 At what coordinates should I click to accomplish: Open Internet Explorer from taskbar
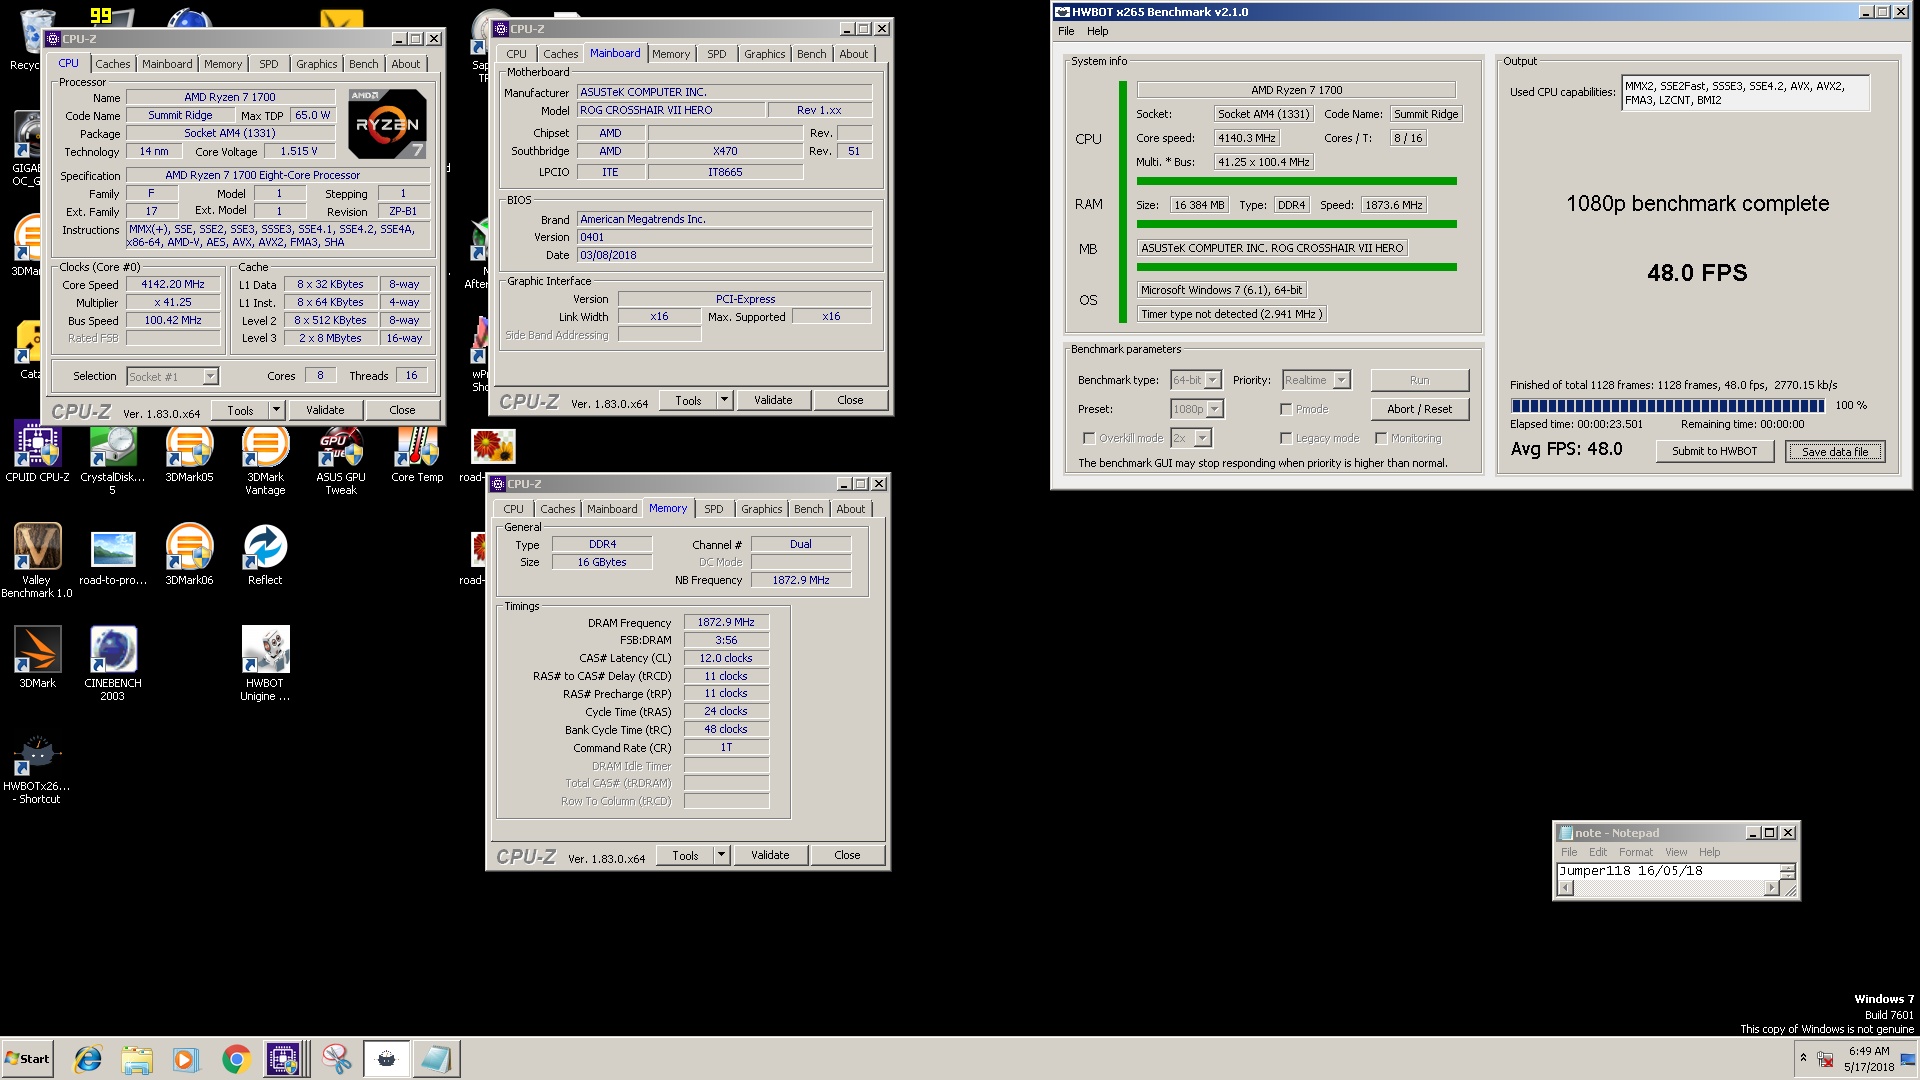(88, 1059)
